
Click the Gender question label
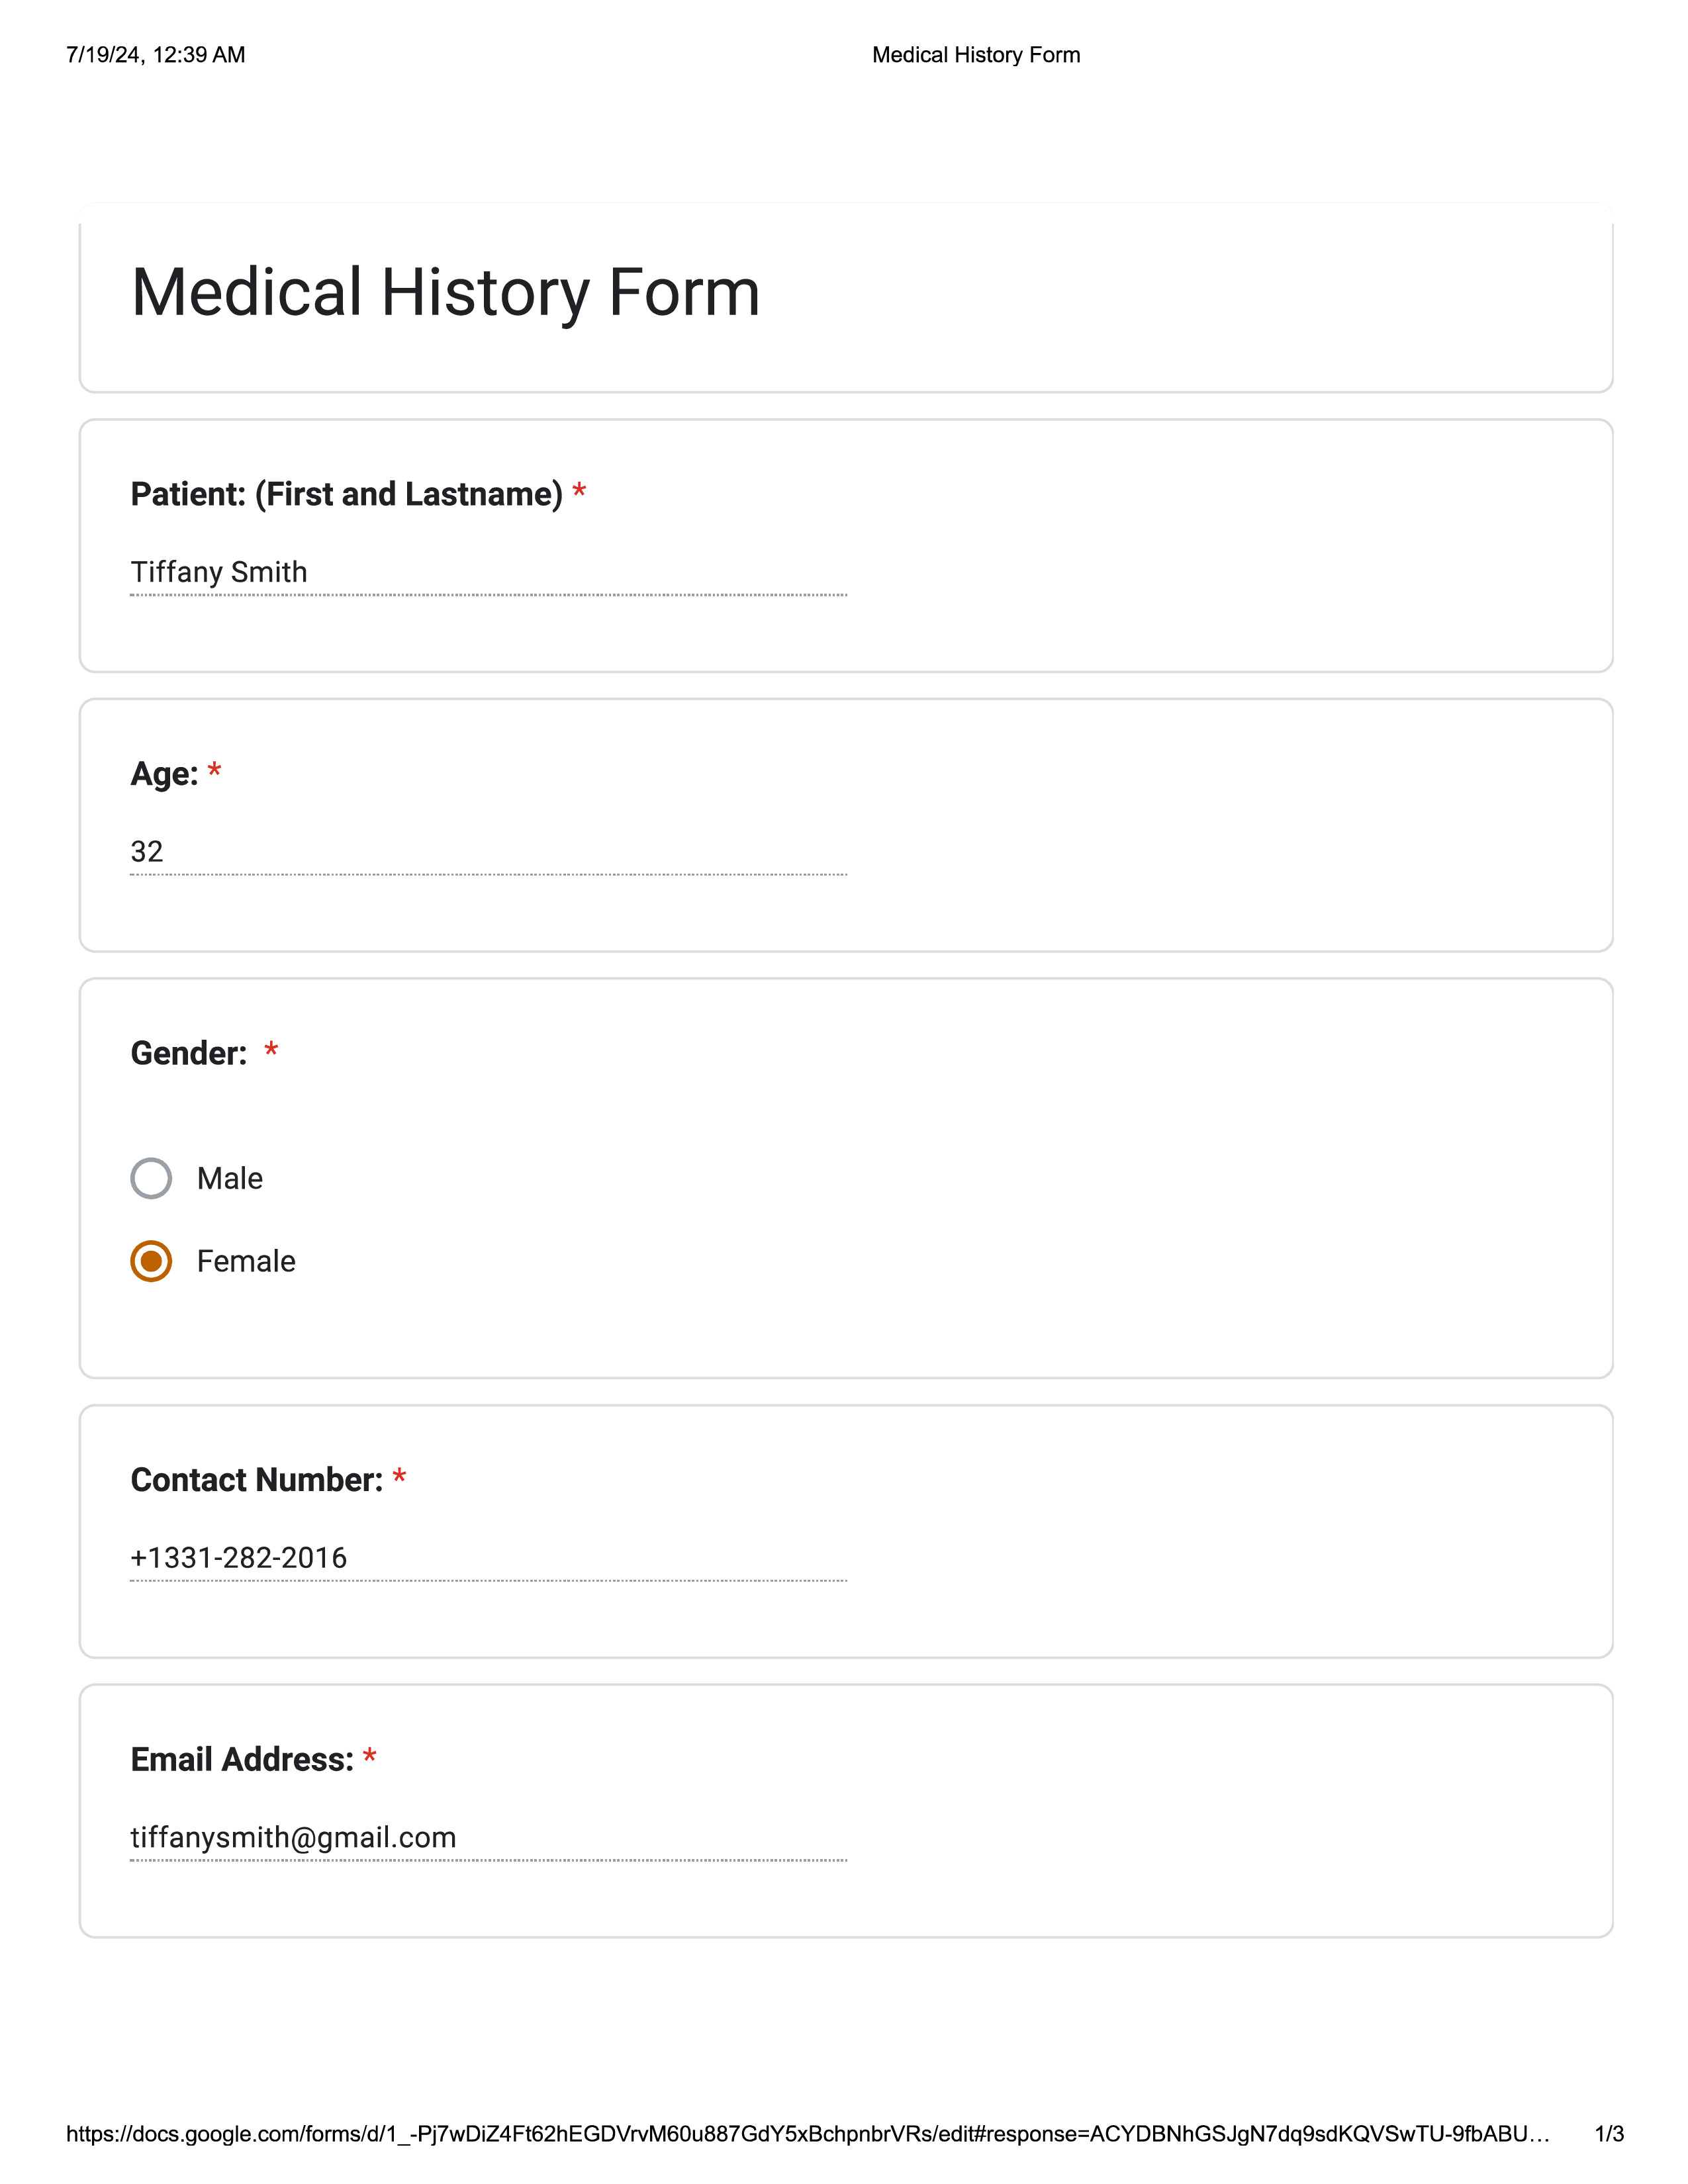[189, 1053]
